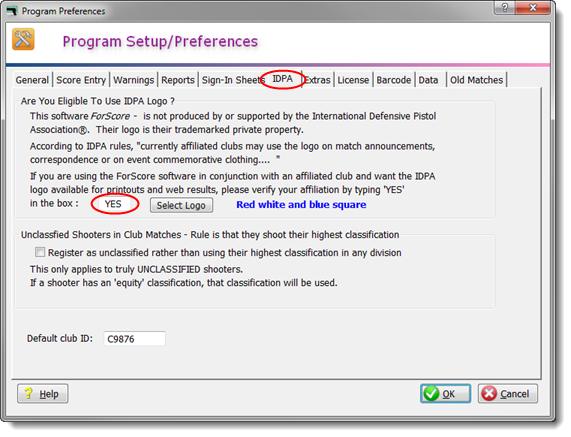
Task: Open the Barcode tab
Action: 394,80
